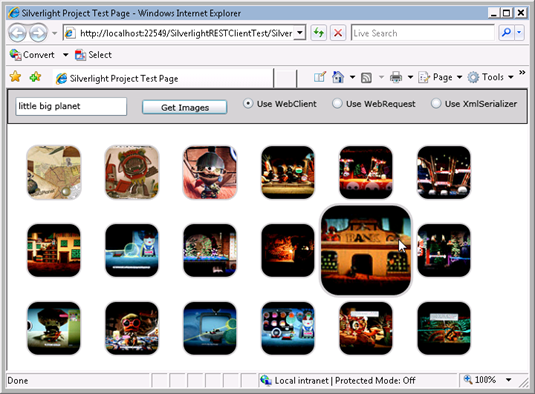This screenshot has width=535, height=394.
Task: Open the Page menu
Action: pos(440,77)
